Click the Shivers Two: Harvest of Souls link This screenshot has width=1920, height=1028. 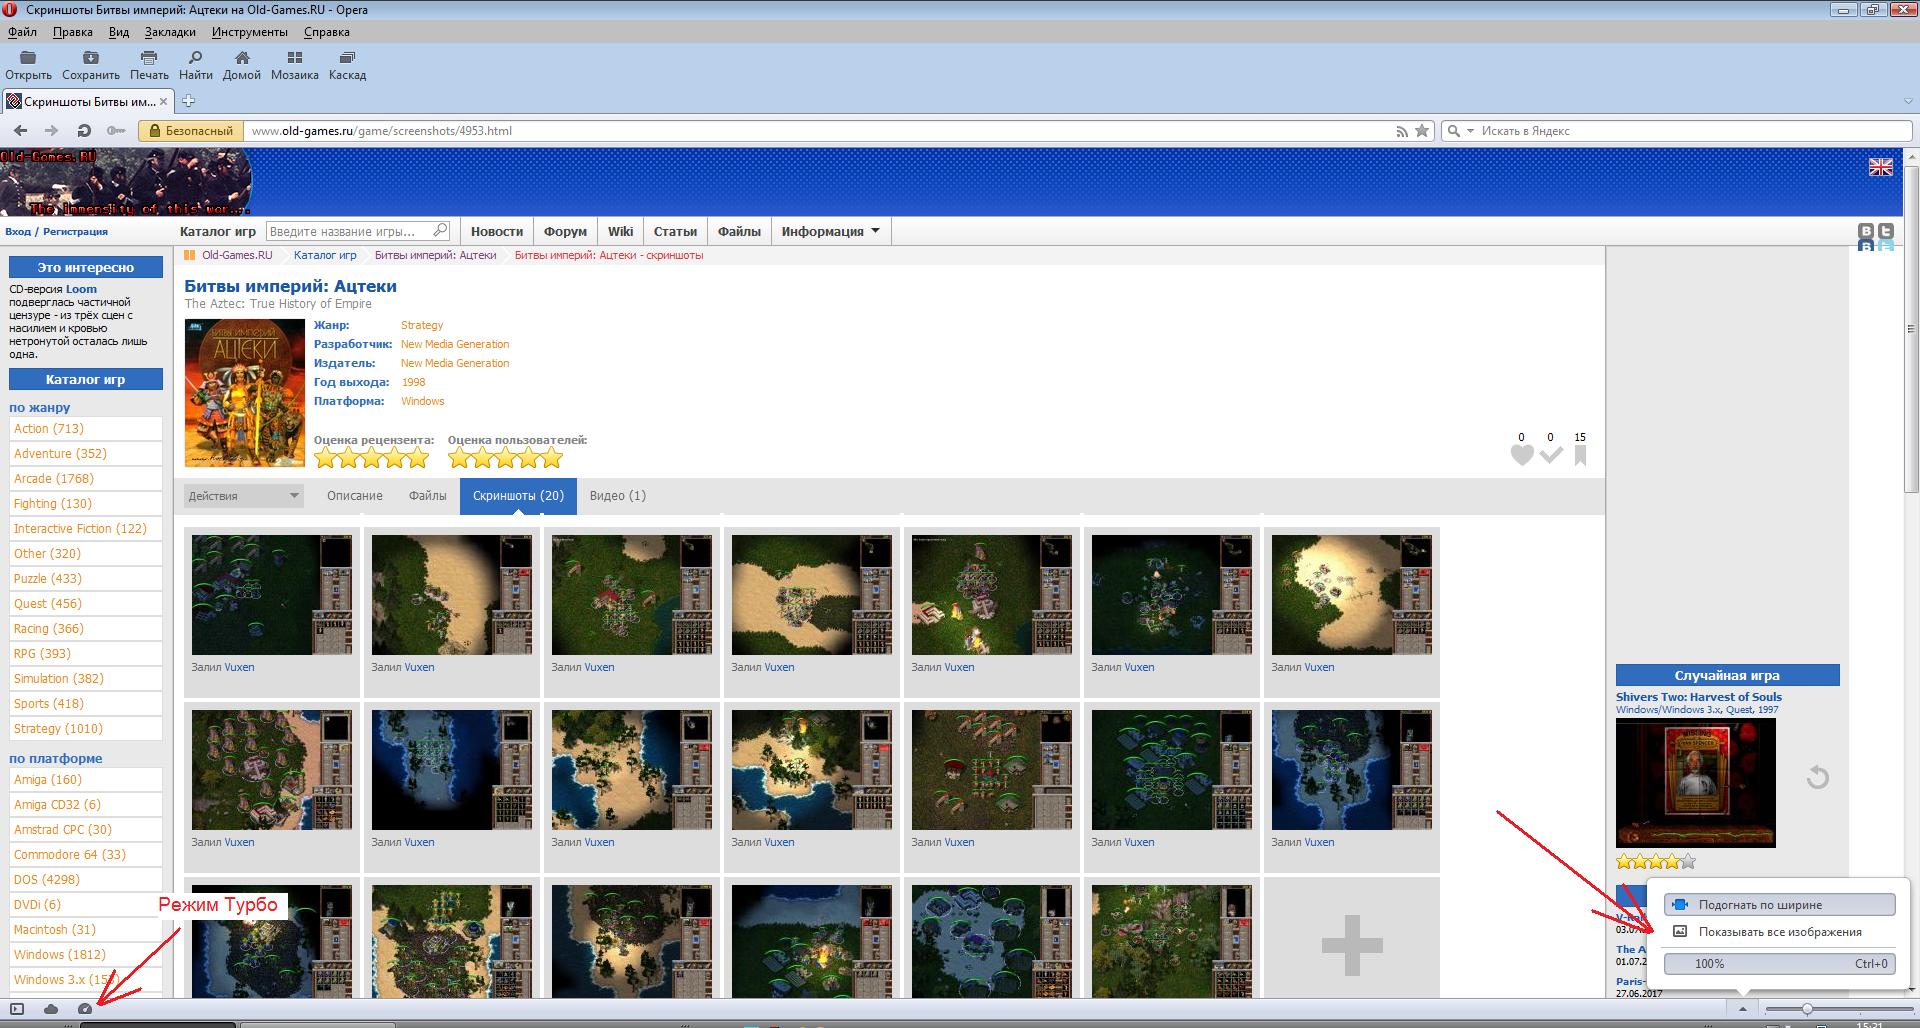[x=1698, y=697]
